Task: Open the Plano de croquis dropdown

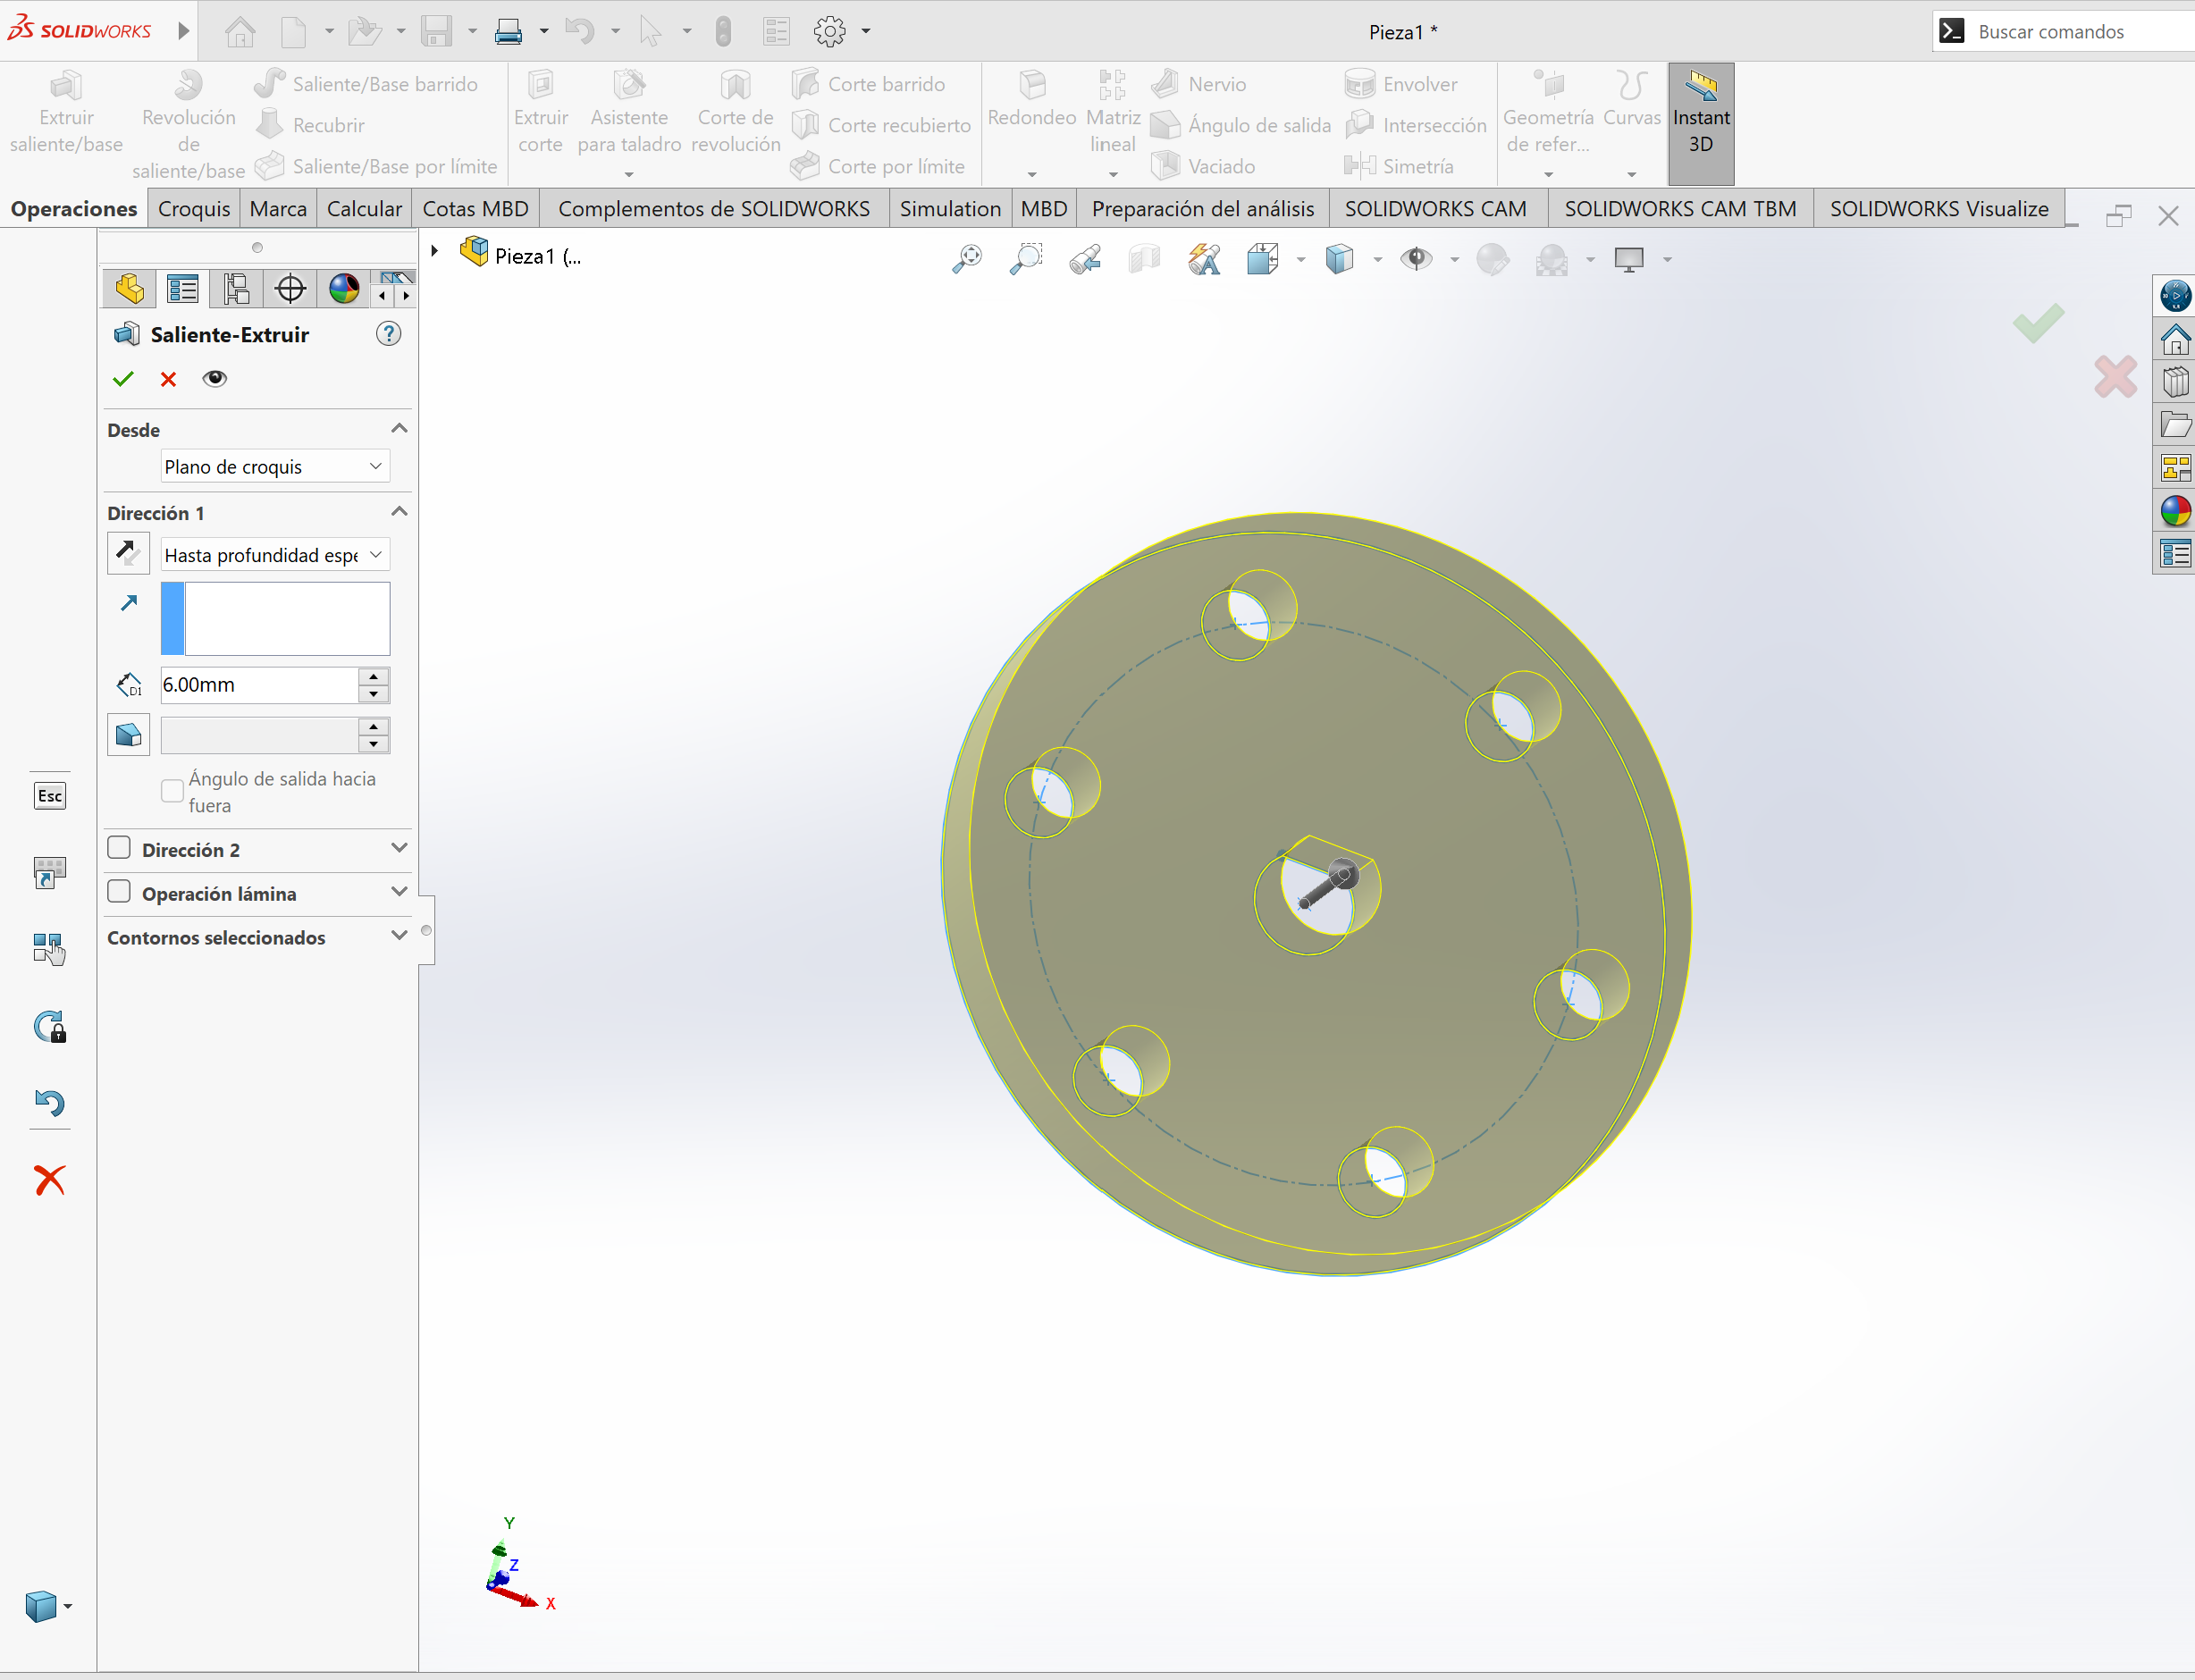Action: click(275, 467)
